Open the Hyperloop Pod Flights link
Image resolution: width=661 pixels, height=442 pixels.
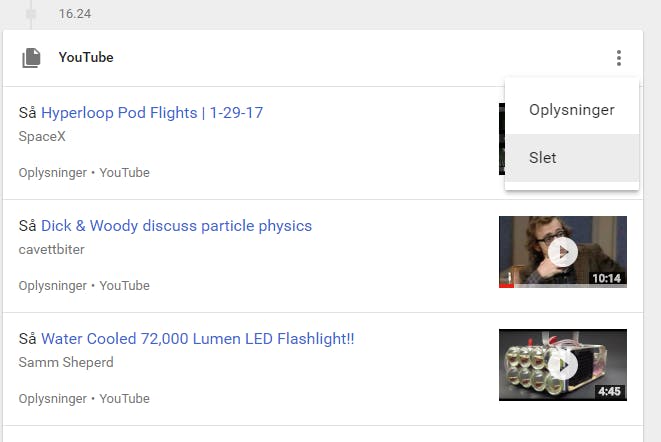pos(152,113)
